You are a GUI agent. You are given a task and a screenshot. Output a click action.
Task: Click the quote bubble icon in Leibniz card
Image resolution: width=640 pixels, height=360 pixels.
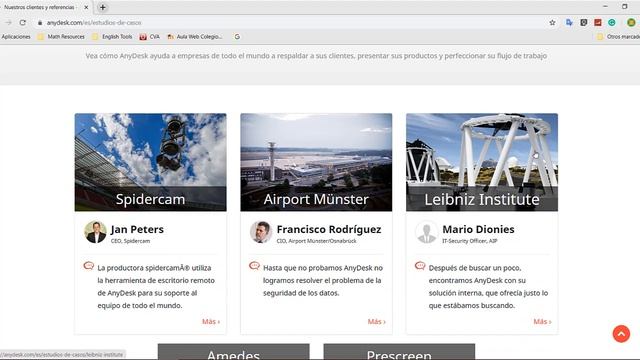(420, 266)
